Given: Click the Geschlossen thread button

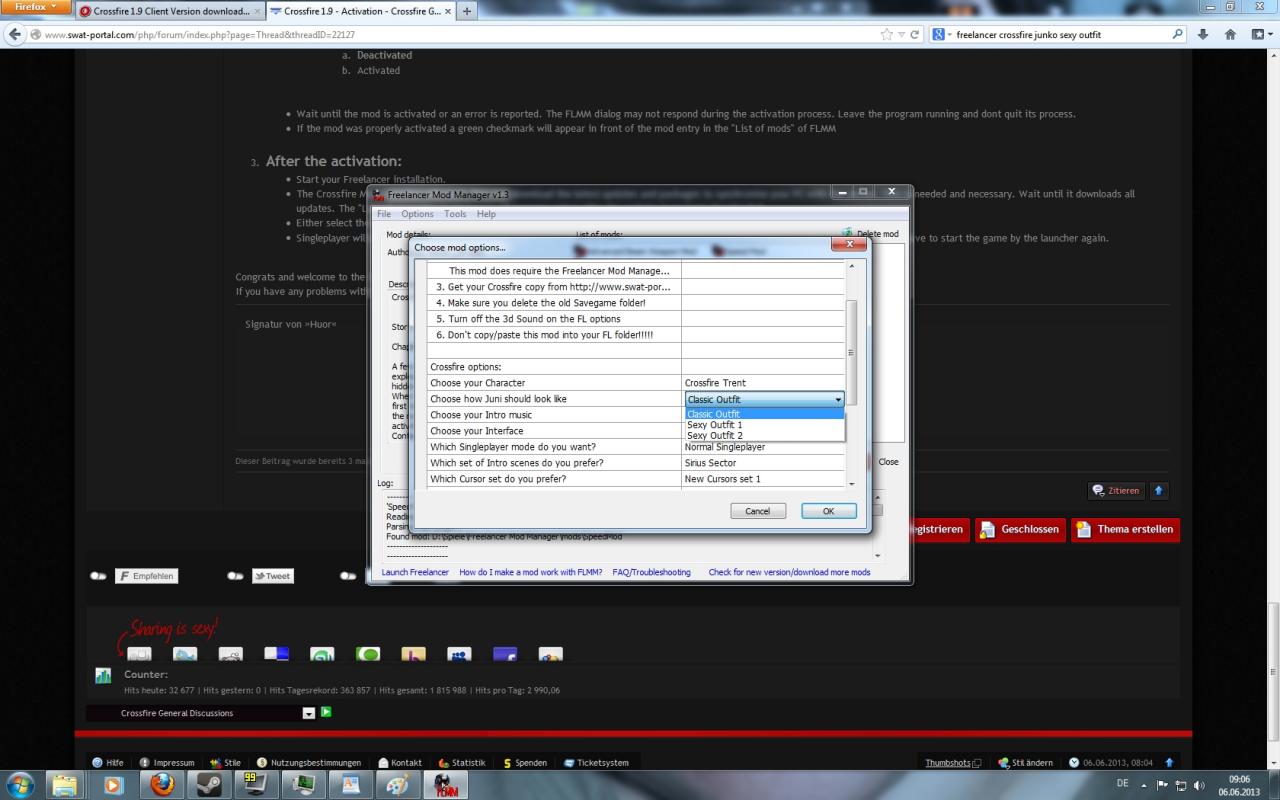Looking at the screenshot, I should point(1018,530).
